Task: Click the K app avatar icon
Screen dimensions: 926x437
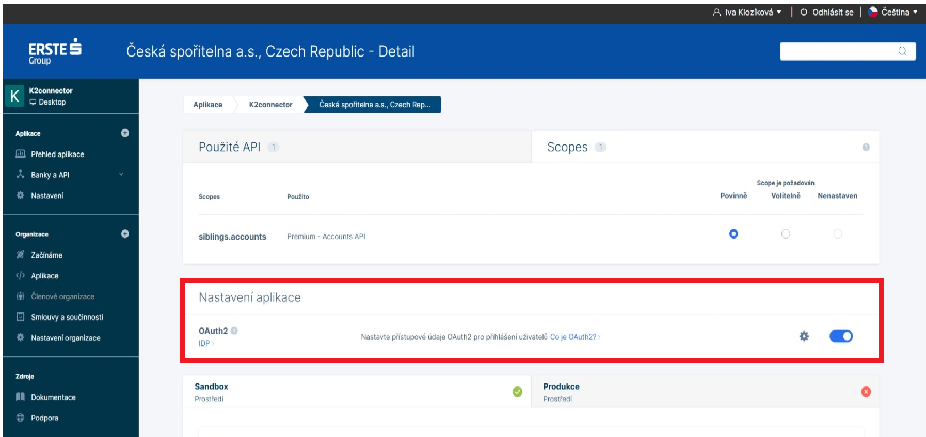Action: pos(14,96)
